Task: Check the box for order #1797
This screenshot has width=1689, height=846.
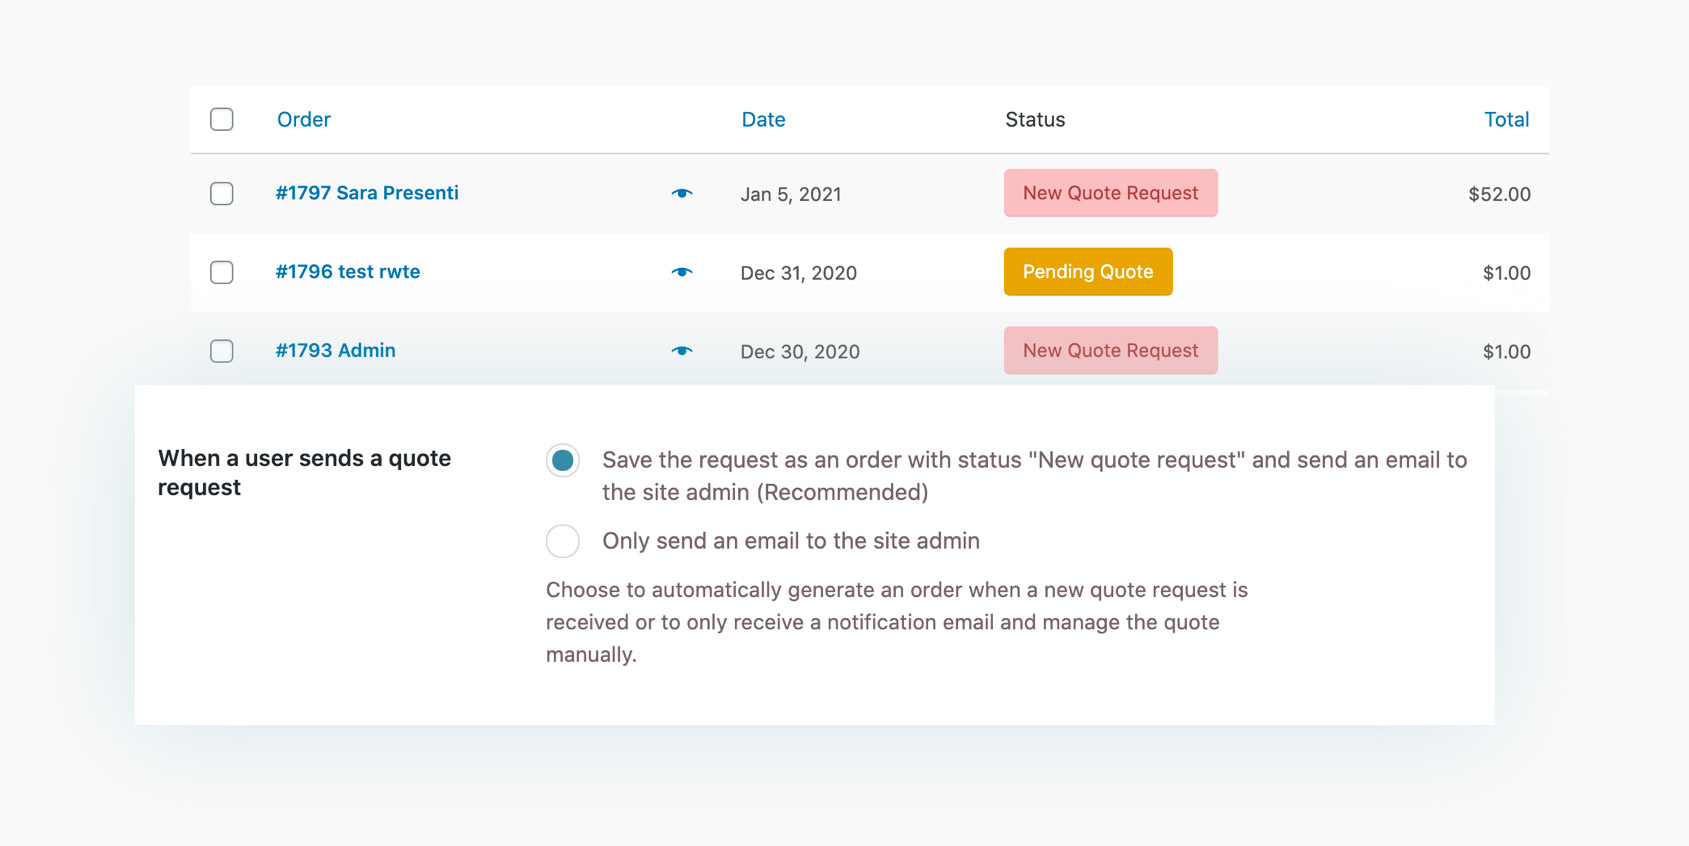Action: (x=222, y=193)
